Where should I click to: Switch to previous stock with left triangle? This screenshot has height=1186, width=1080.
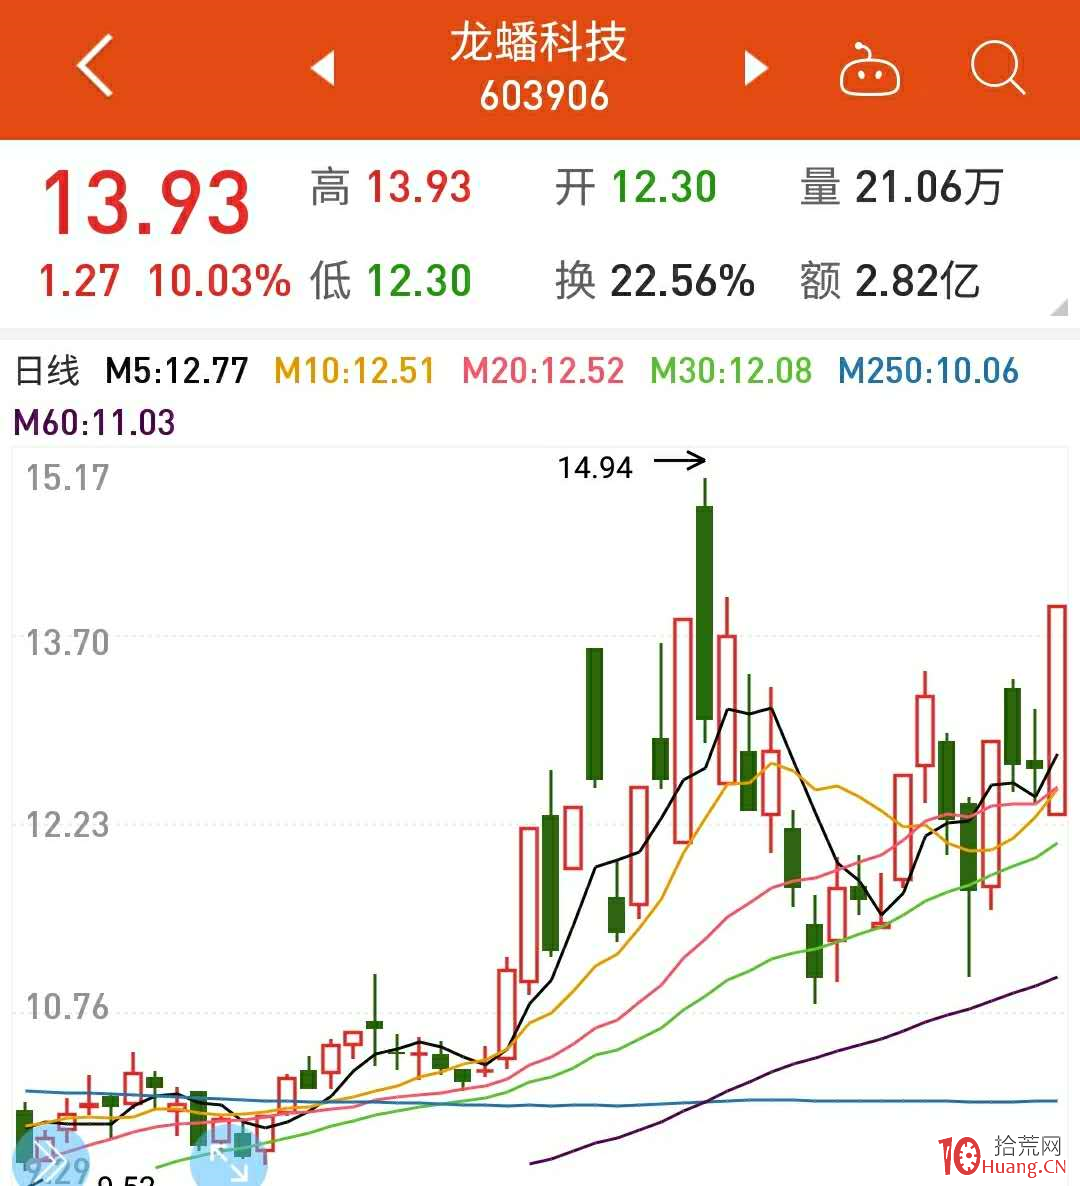[323, 68]
